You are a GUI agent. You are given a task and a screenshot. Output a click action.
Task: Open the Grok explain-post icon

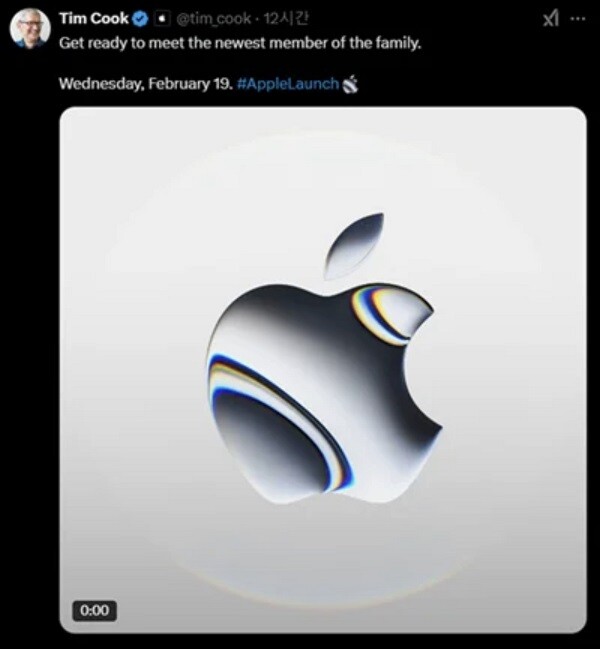(550, 19)
